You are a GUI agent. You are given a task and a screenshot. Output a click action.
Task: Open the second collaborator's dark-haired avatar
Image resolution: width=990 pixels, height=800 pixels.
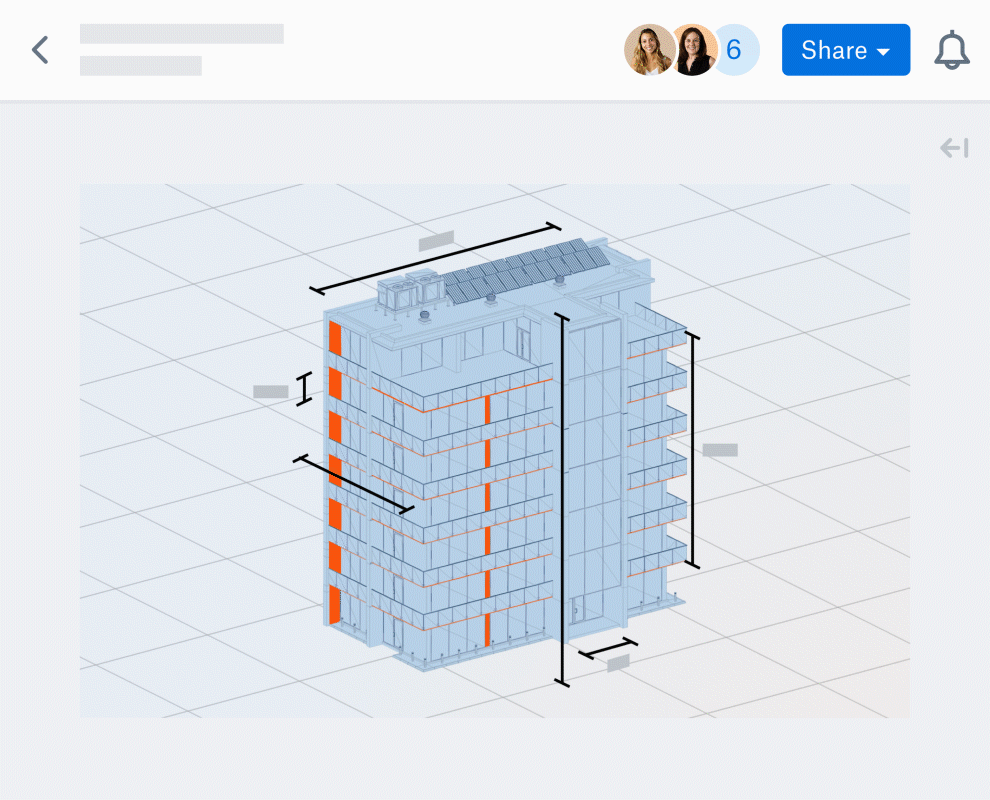(x=693, y=50)
